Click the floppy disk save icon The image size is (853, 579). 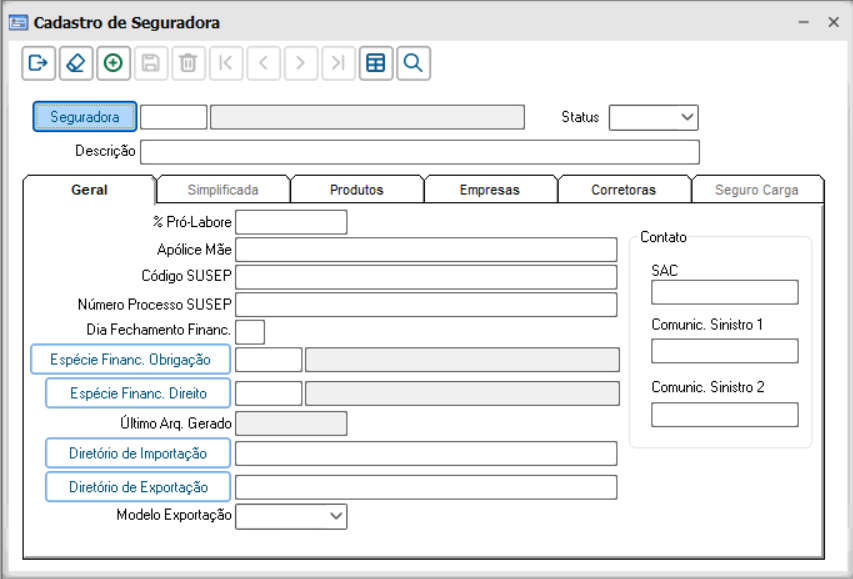[x=150, y=63]
